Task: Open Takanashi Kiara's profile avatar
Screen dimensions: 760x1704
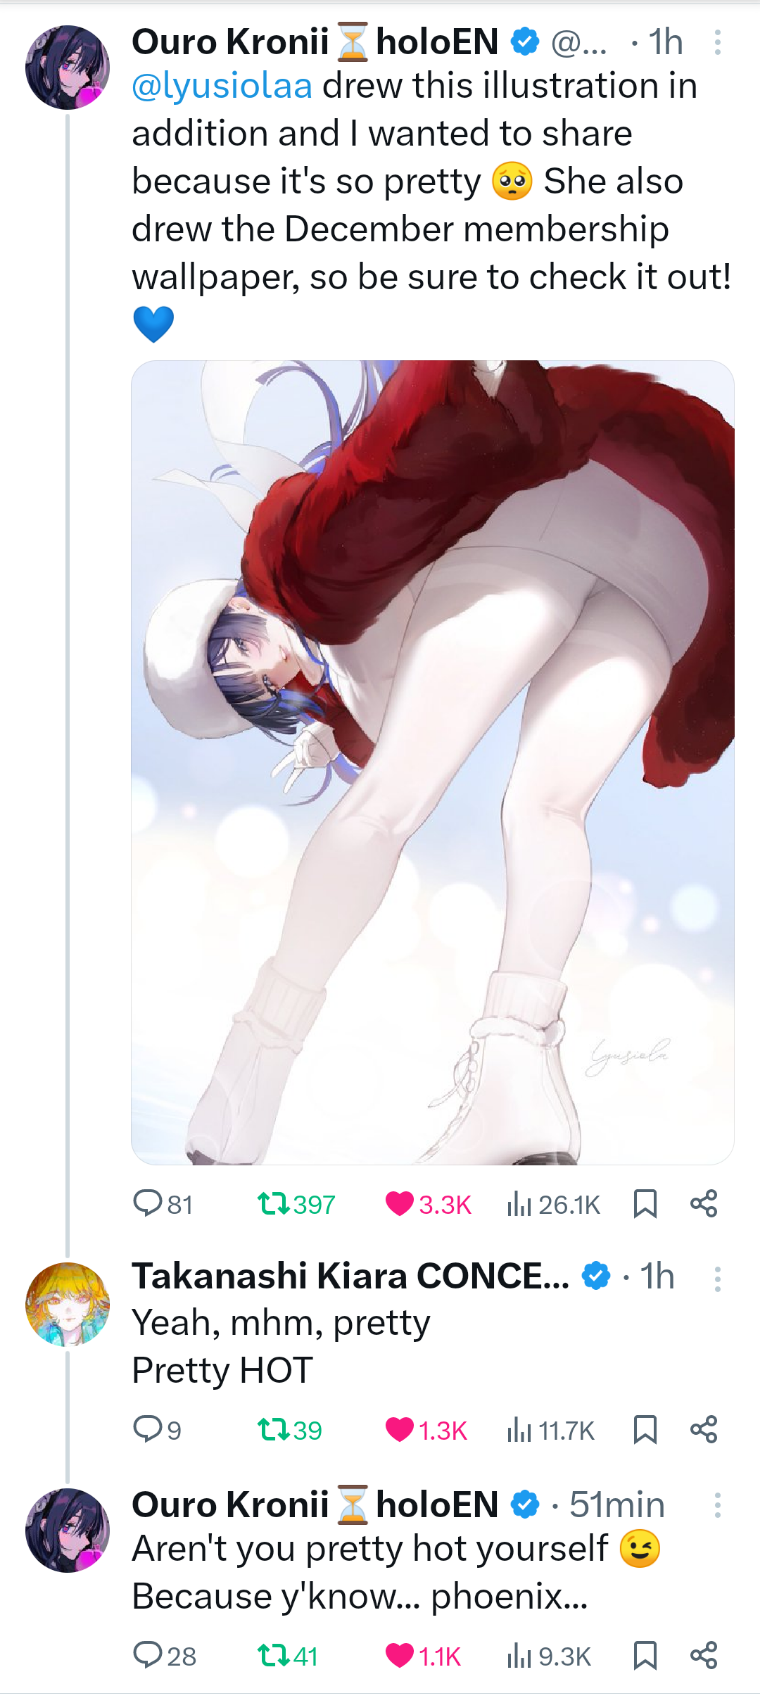Action: [x=67, y=1304]
